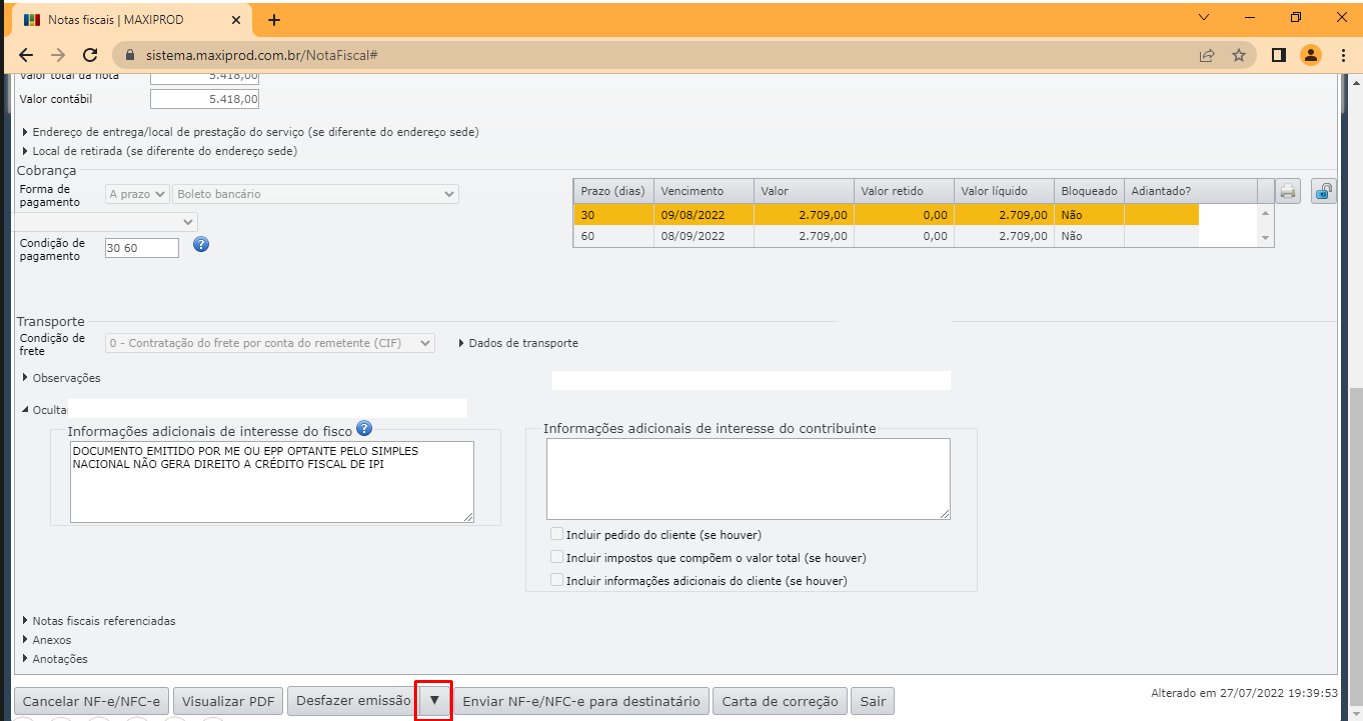
Task: Select the Notas fiscais | MAXIPROD tab
Action: coord(130,20)
